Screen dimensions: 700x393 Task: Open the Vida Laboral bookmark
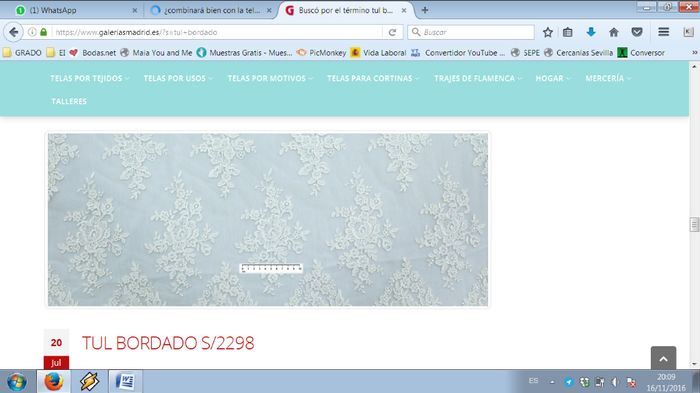tap(379, 53)
